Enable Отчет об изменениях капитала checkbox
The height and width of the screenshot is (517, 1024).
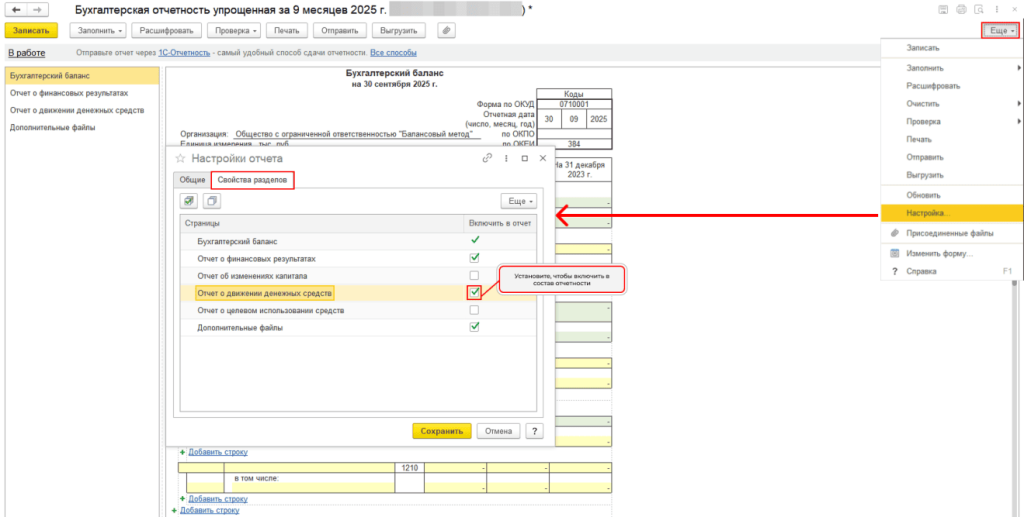(x=474, y=275)
